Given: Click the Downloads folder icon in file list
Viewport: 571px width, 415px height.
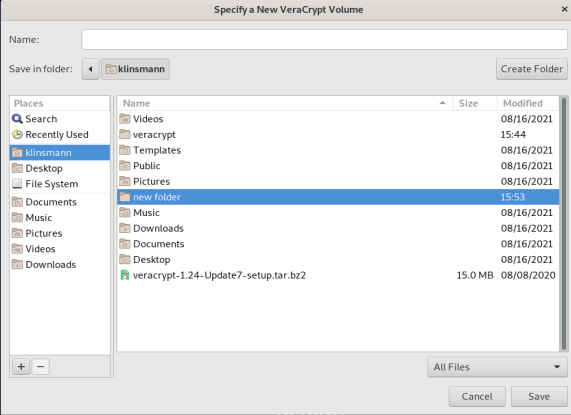Looking at the screenshot, I should coord(125,228).
